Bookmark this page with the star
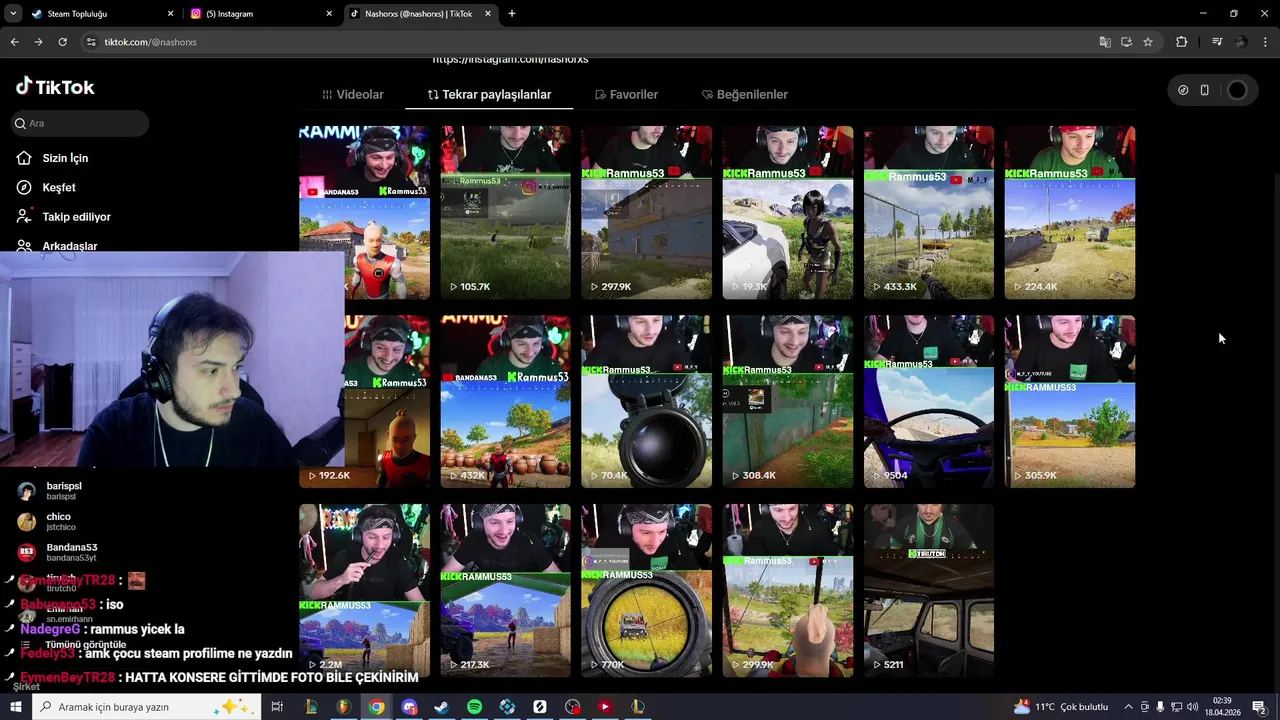 coord(1148,42)
